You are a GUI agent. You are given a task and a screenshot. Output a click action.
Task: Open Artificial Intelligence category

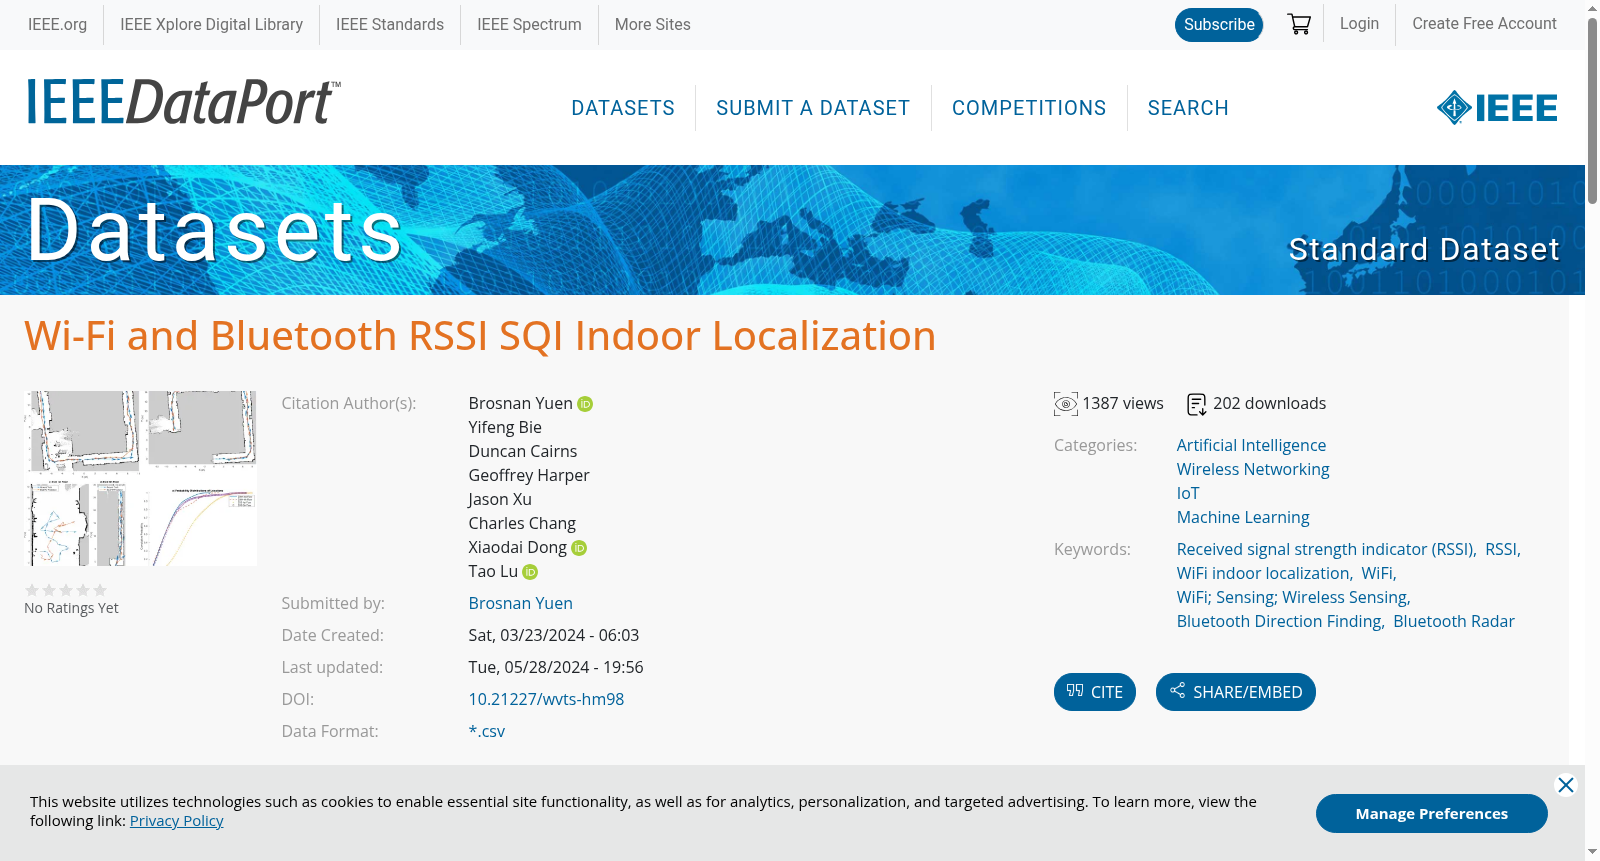(x=1251, y=446)
